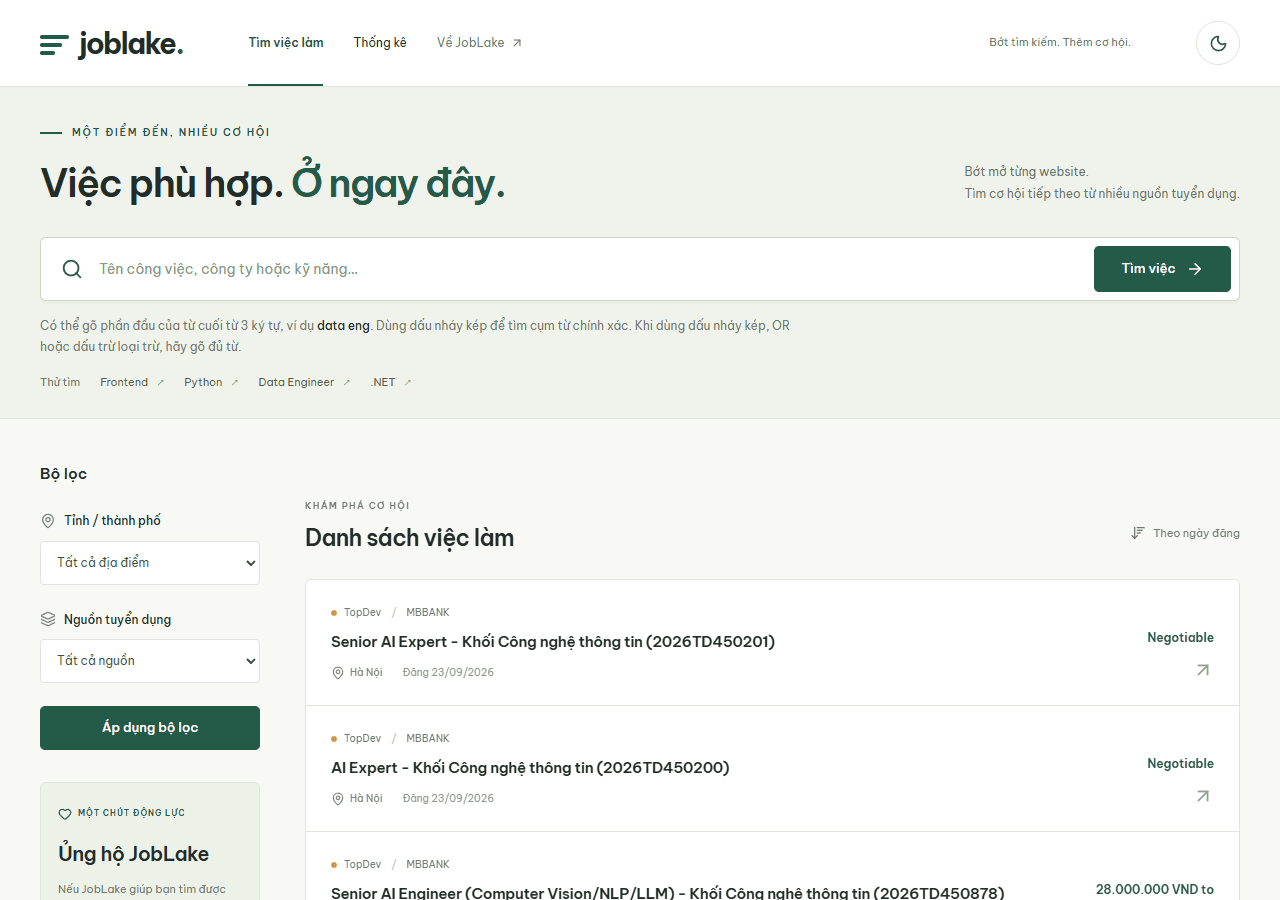The width and height of the screenshot is (1280, 900).
Task: Open Senior AI Expert job title (2026TD450201)
Action: click(553, 642)
